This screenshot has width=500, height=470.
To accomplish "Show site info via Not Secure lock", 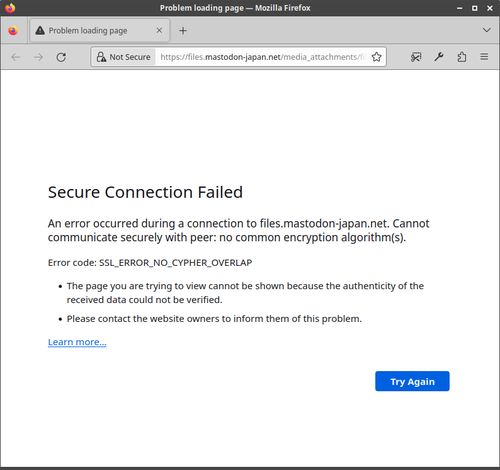I will (123, 57).
